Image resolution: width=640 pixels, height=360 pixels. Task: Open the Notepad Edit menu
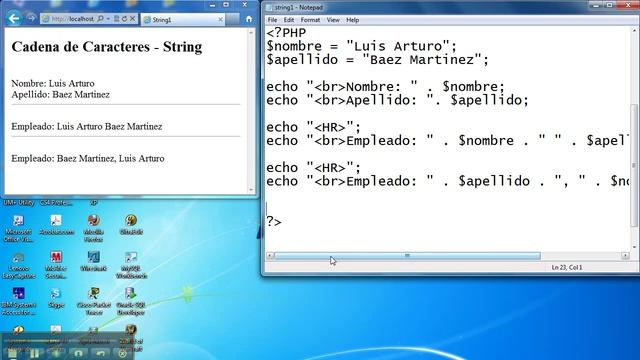tap(289, 20)
